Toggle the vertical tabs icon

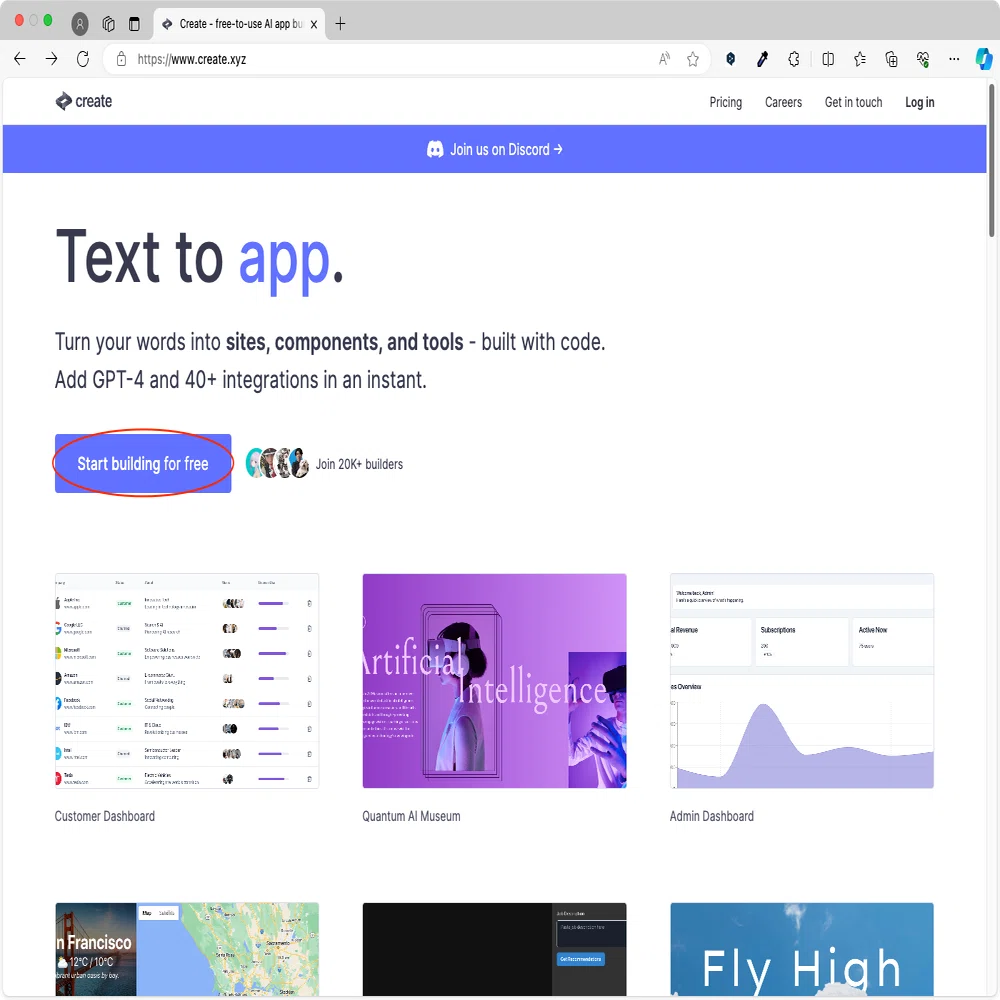pos(134,24)
